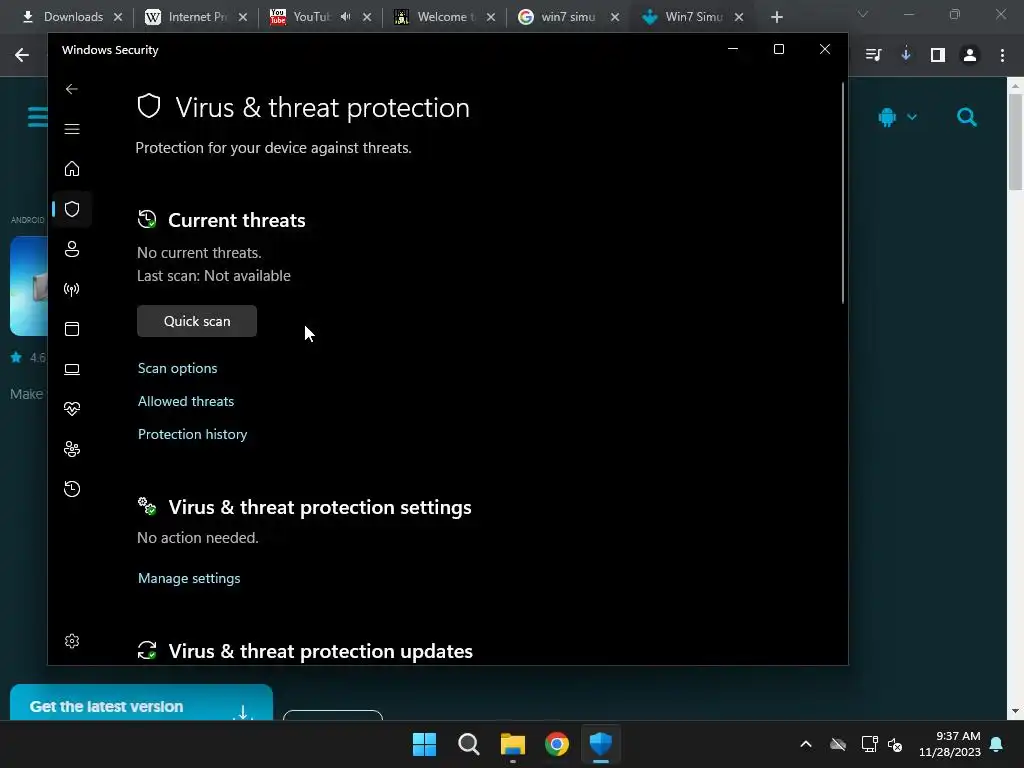Image resolution: width=1024 pixels, height=768 pixels.
Task: Open Protection history link
Action: pos(192,434)
